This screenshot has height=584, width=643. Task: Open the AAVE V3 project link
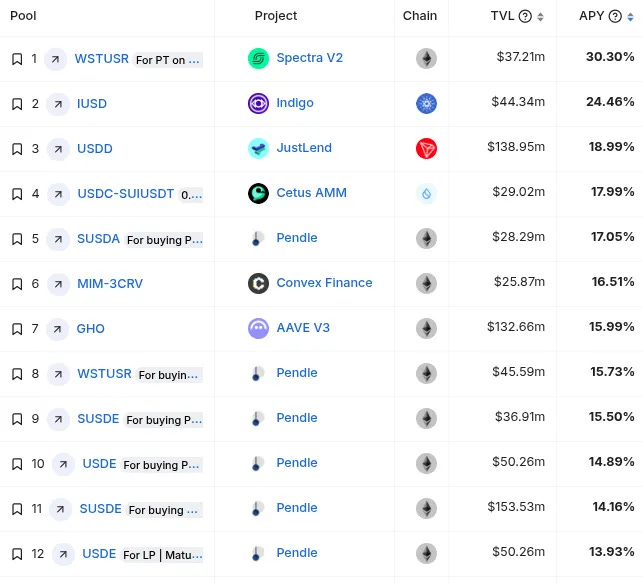tap(303, 328)
